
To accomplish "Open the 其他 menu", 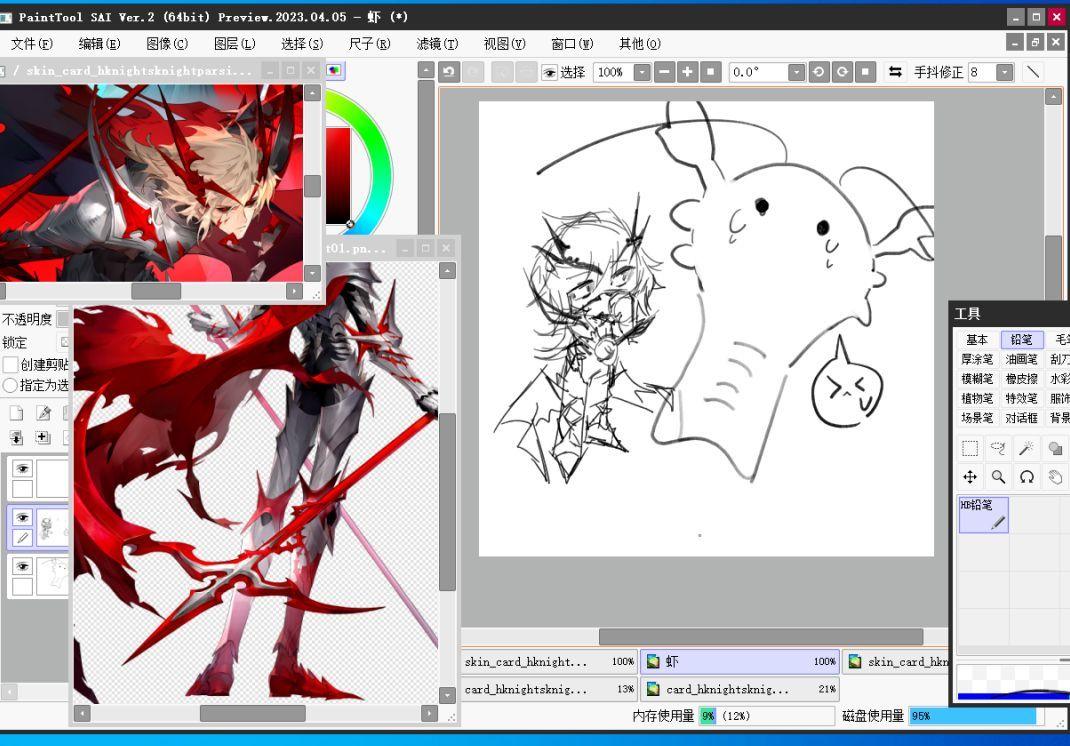I will click(639, 44).
